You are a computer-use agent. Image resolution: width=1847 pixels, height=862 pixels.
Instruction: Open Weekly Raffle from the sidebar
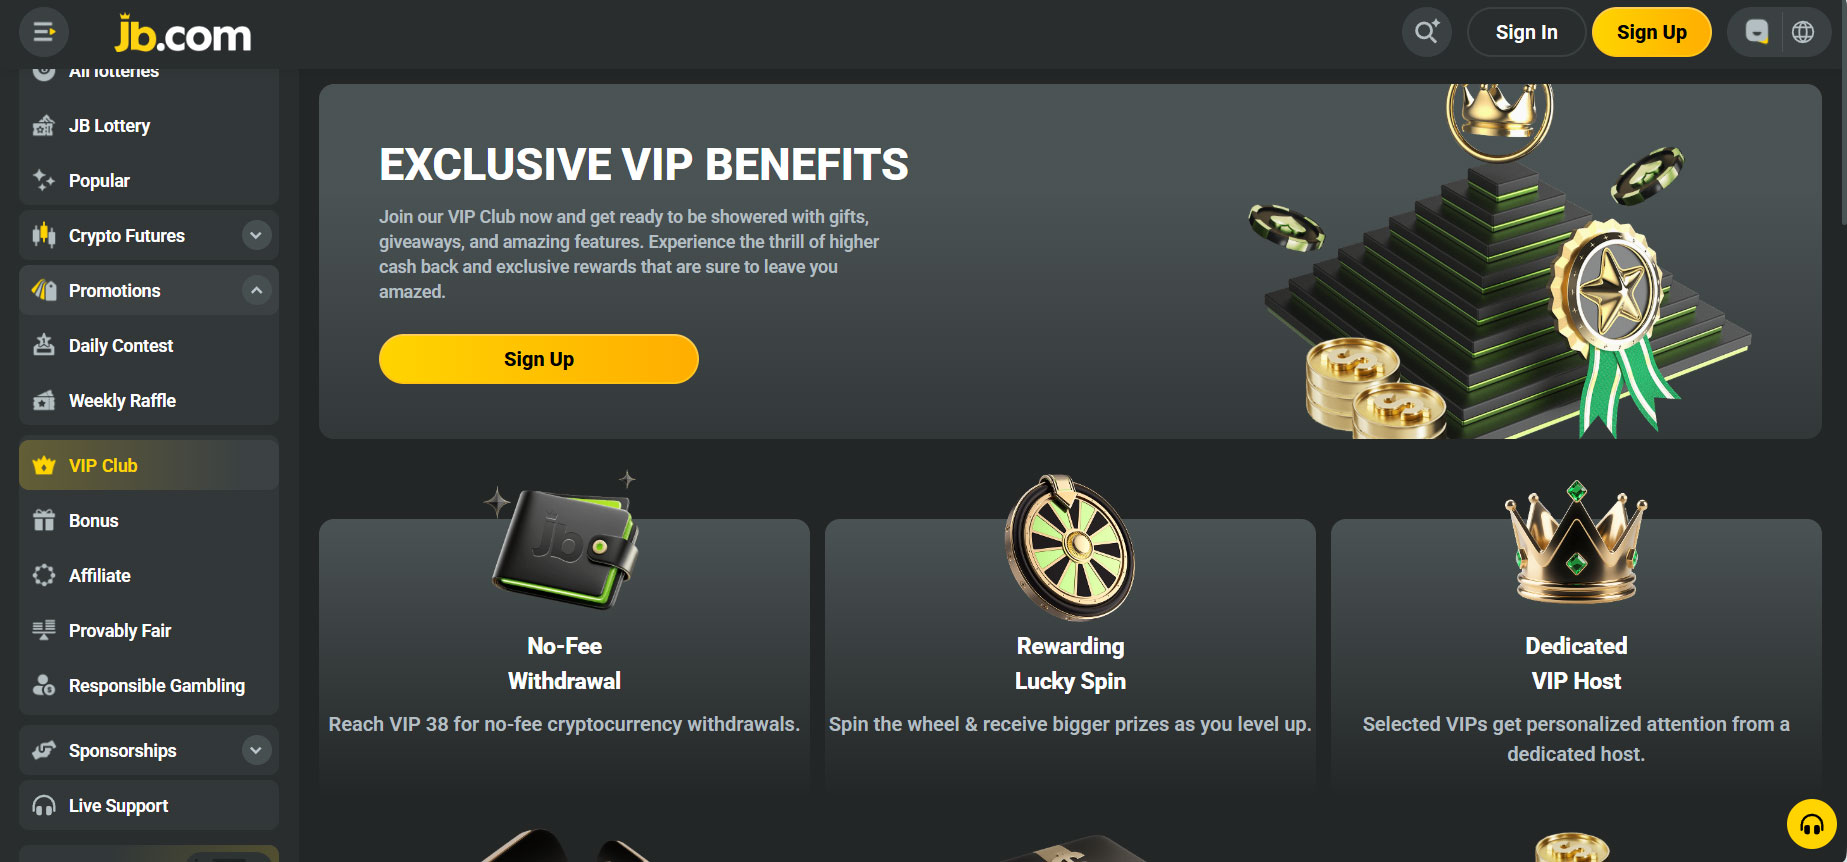[x=149, y=401]
